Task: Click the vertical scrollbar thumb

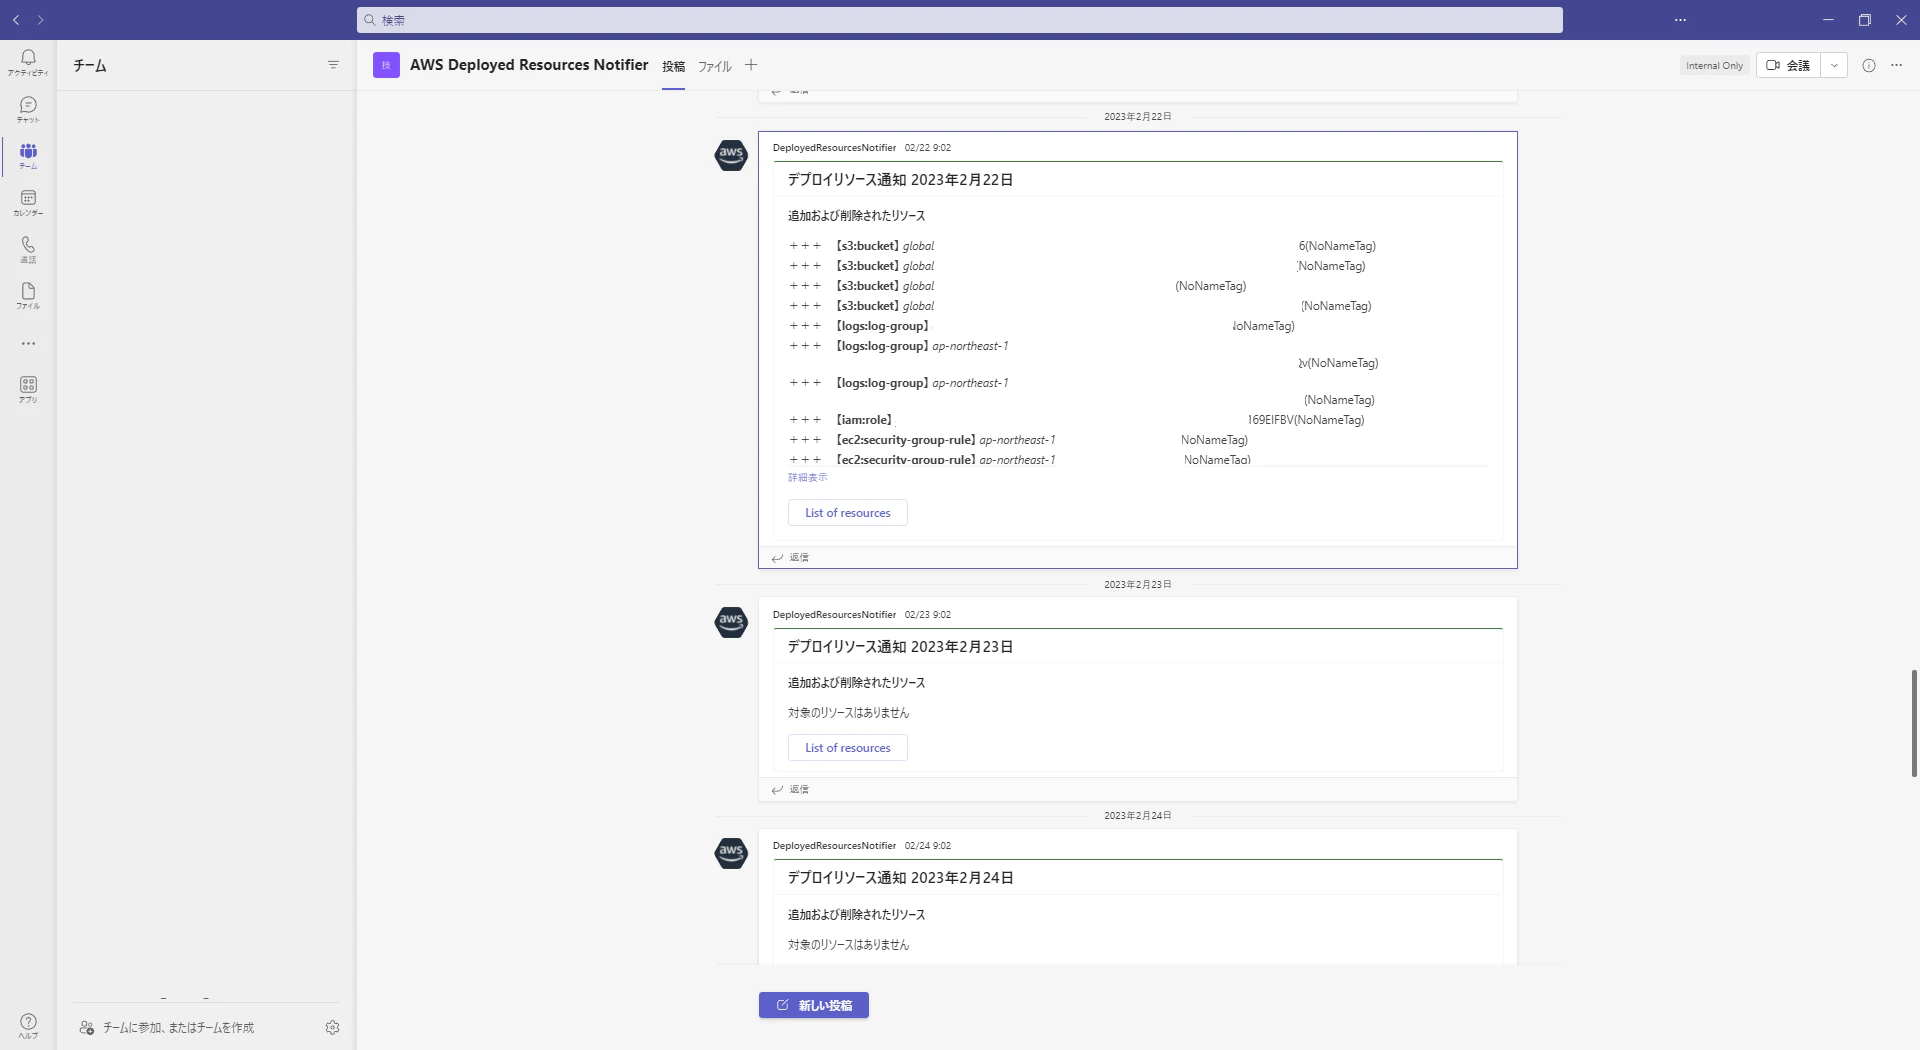Action: (x=1914, y=723)
